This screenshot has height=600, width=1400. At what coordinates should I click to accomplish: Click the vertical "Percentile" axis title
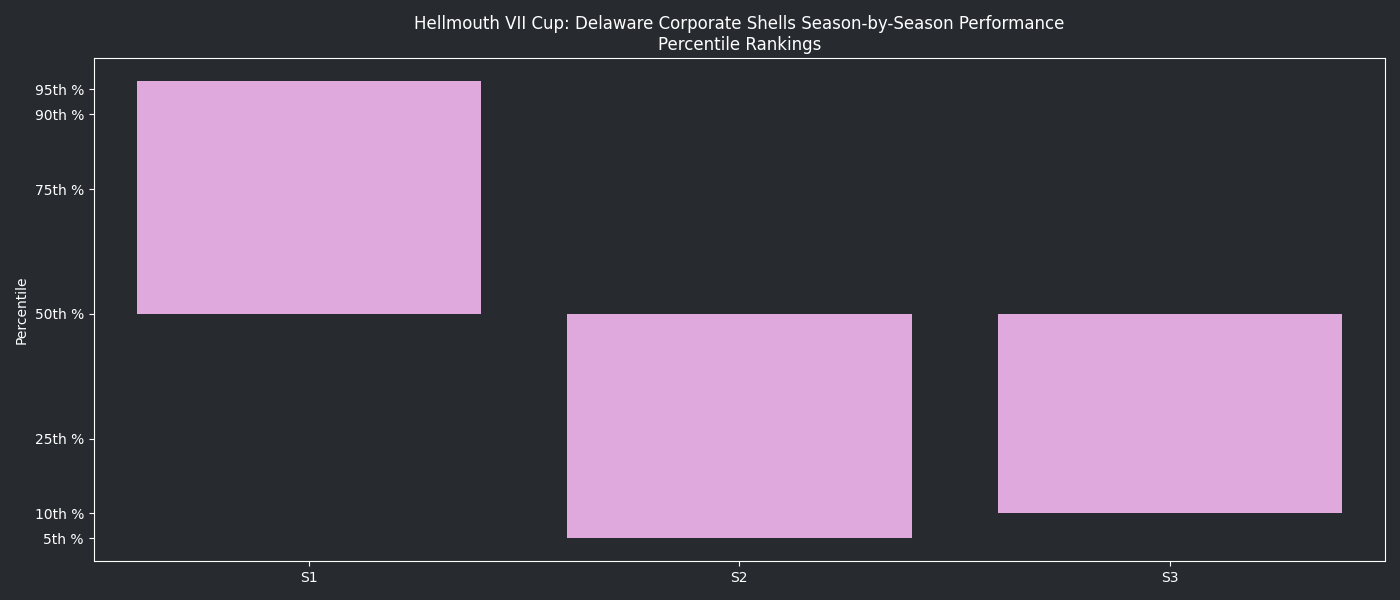coord(21,311)
